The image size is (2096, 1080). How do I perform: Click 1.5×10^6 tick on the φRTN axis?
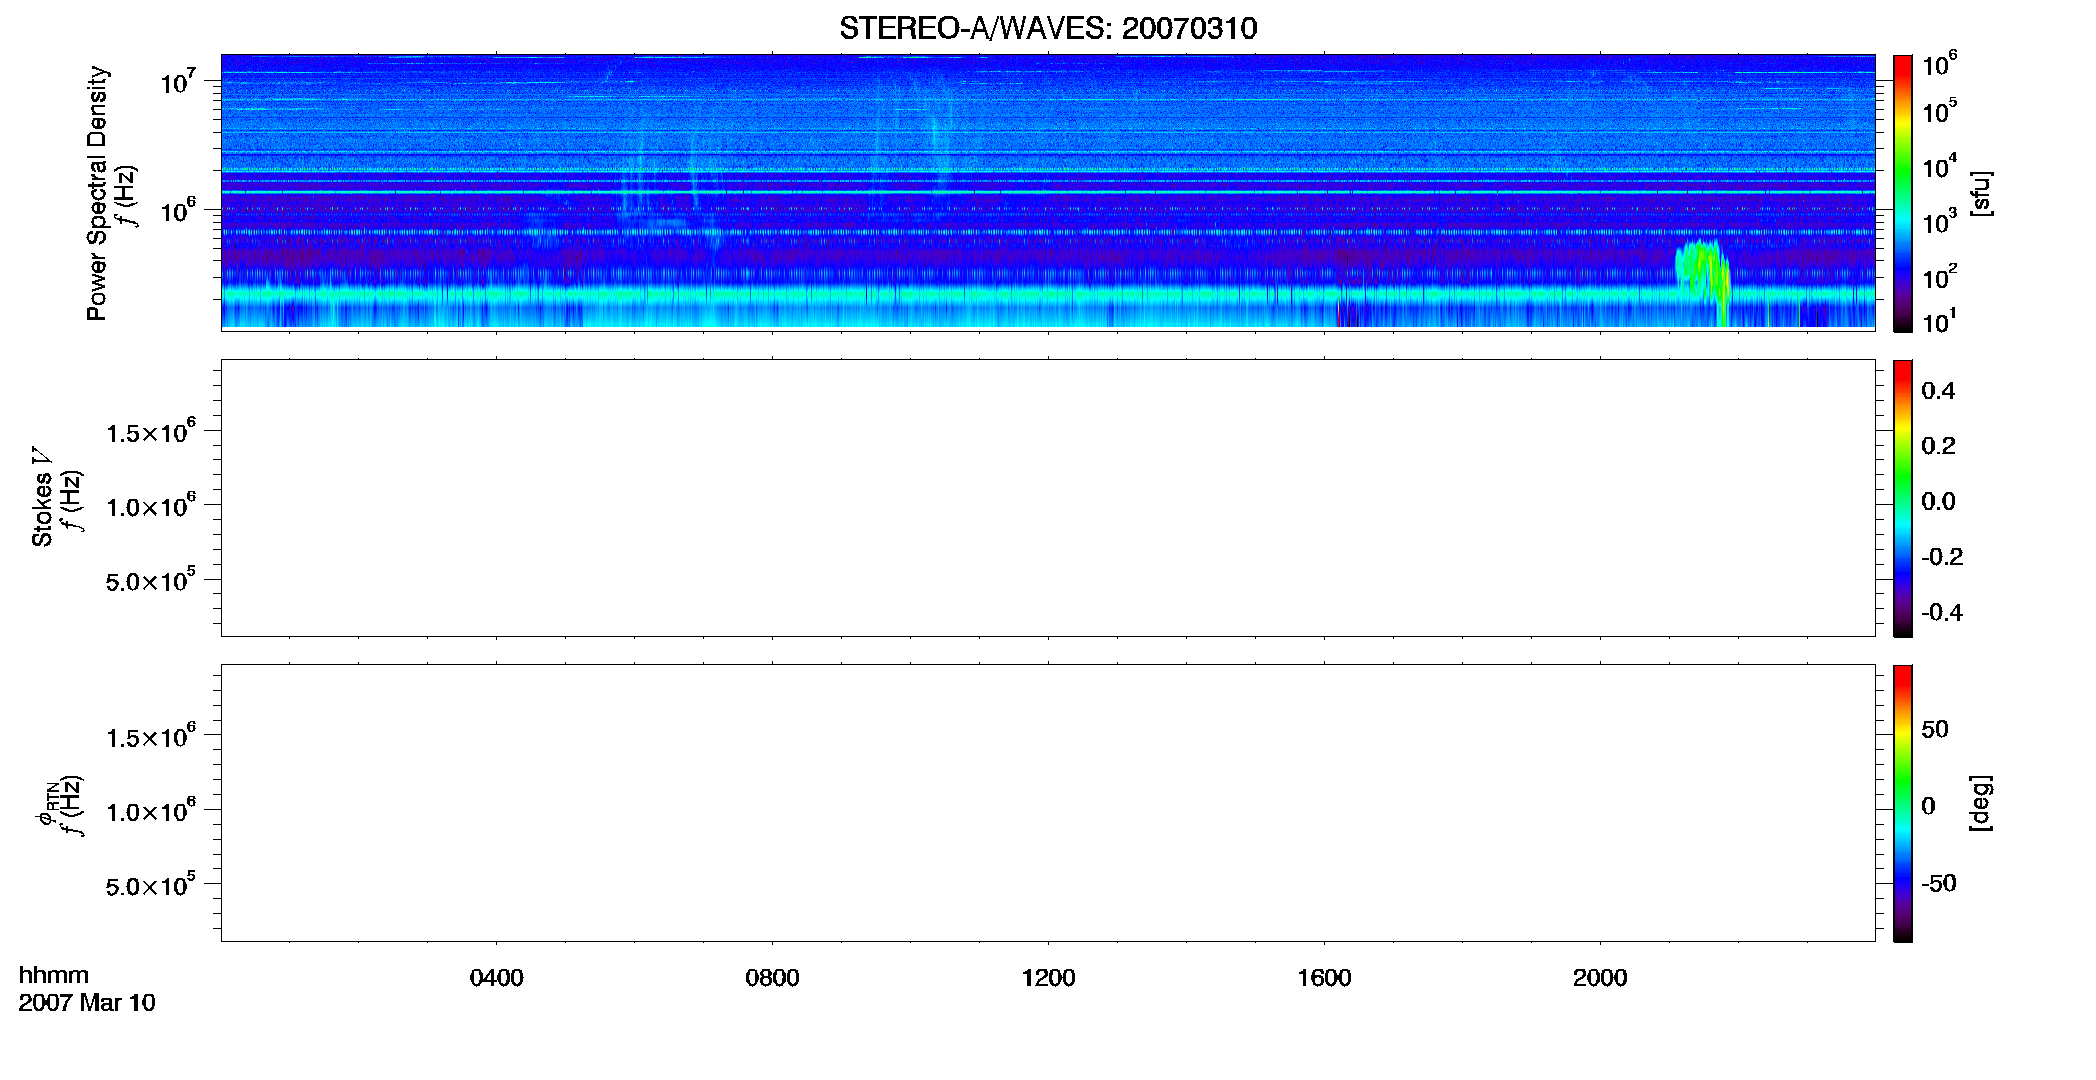[x=151, y=737]
